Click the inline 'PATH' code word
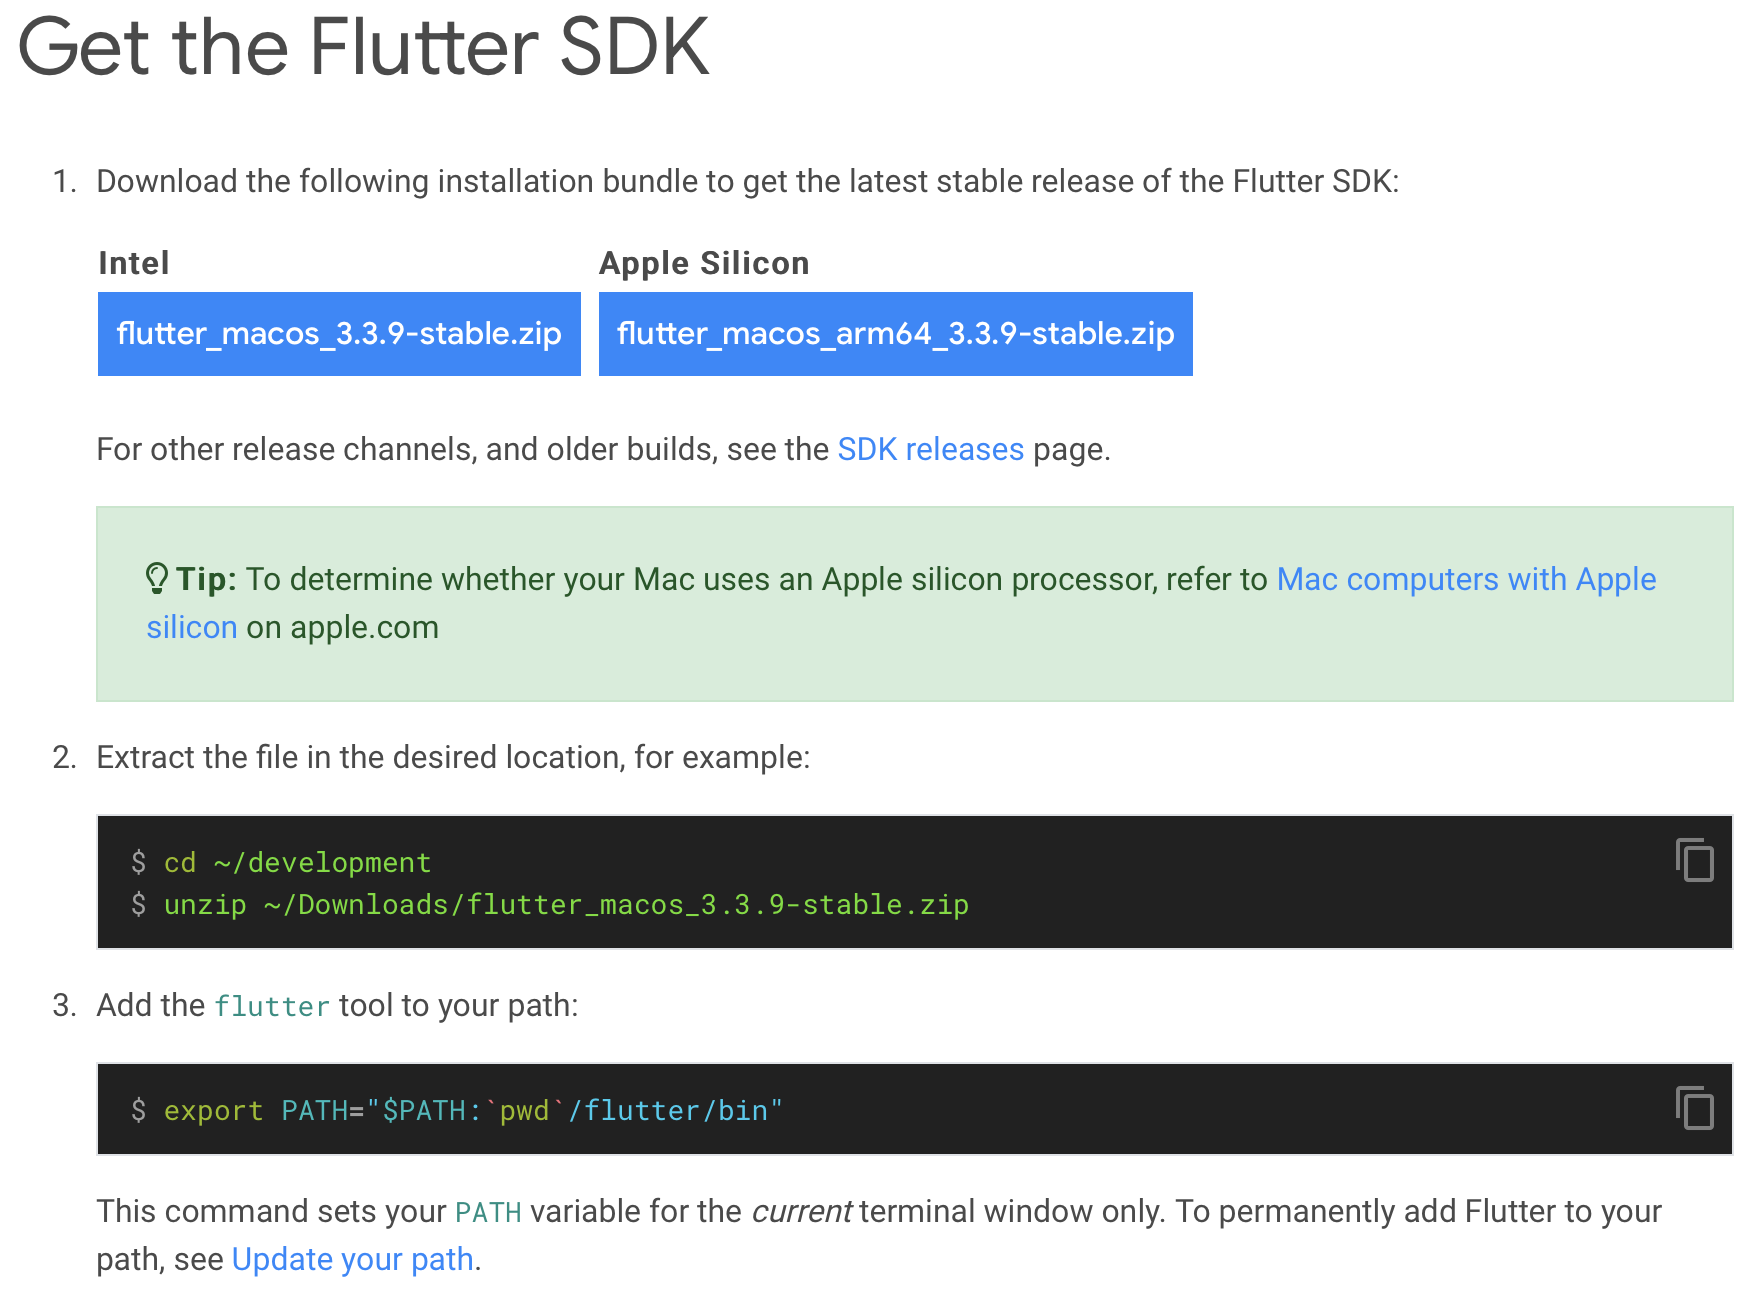Screen dimensions: 1760x1308 click(488, 1213)
